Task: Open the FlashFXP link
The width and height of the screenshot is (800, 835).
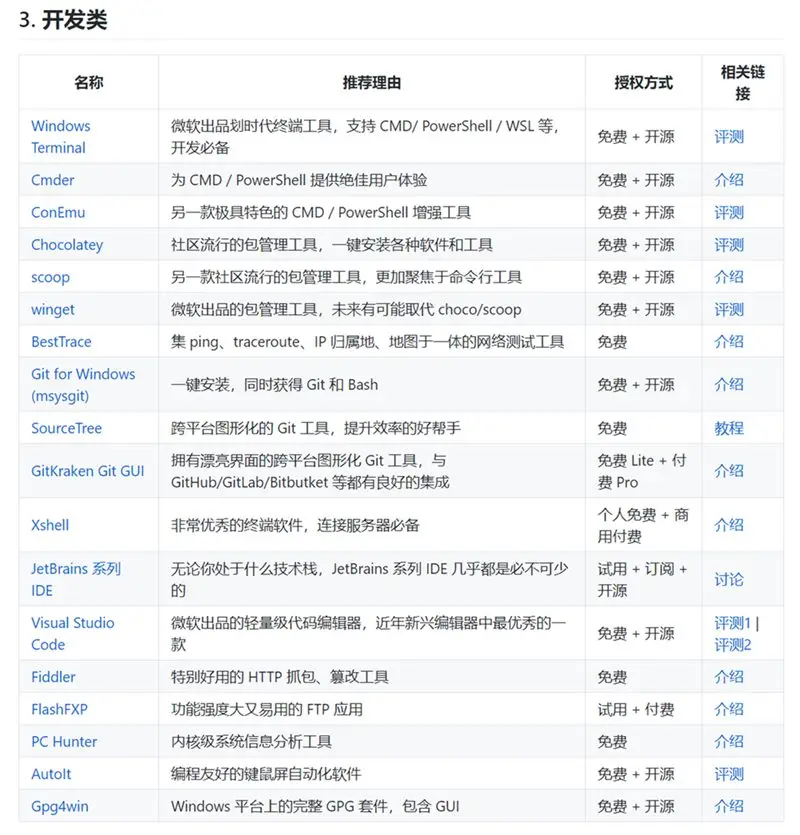Action: 59,709
